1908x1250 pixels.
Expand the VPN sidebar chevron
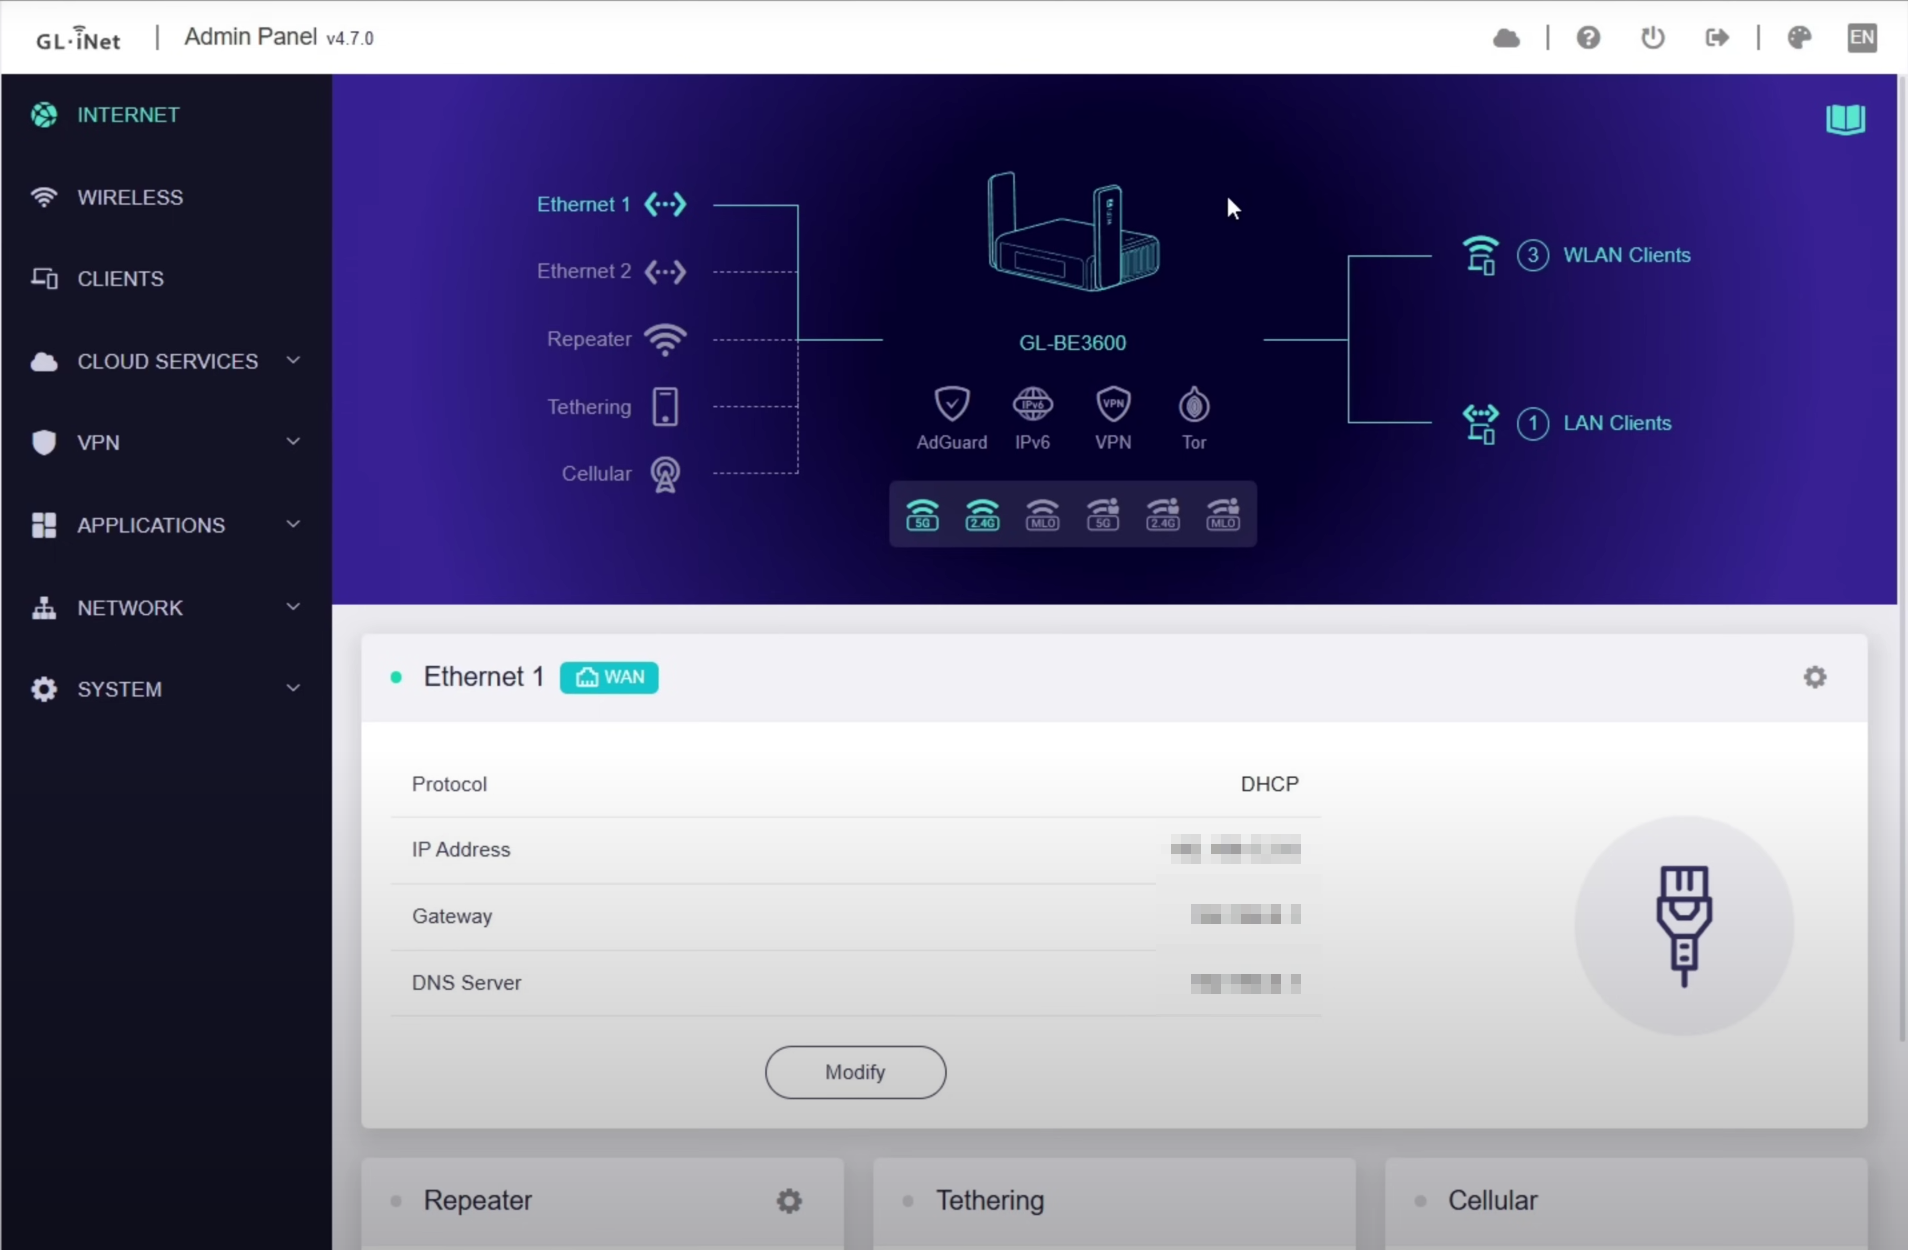click(x=293, y=442)
